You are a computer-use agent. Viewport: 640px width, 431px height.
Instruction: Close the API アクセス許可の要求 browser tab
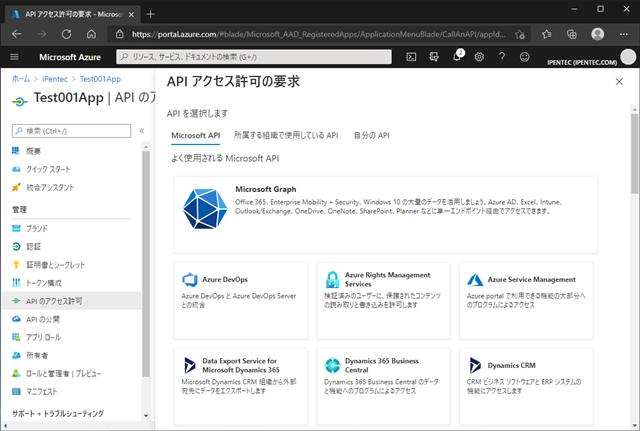pyautogui.click(x=131, y=15)
